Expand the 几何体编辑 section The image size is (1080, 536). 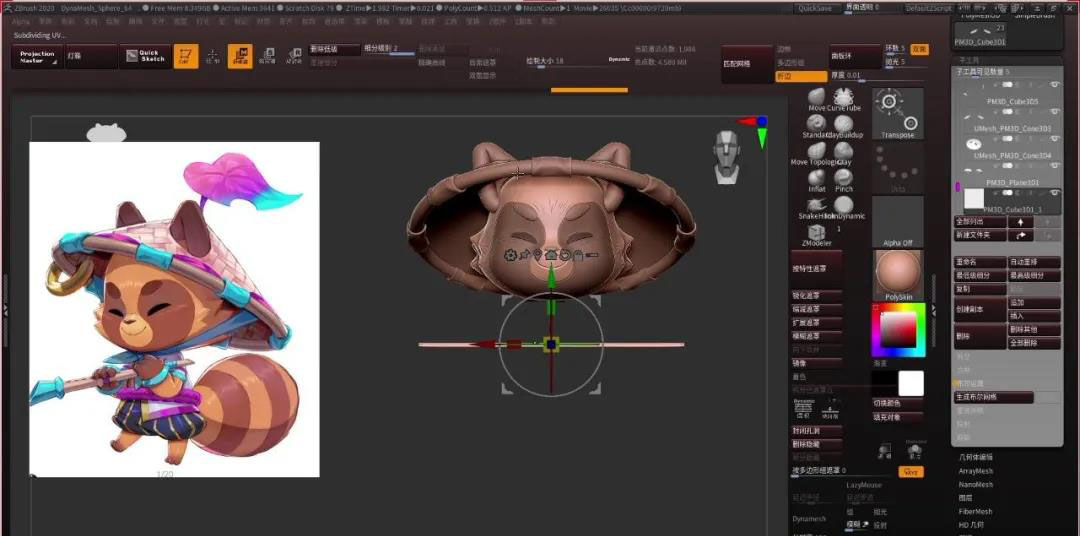pyautogui.click(x=975, y=457)
